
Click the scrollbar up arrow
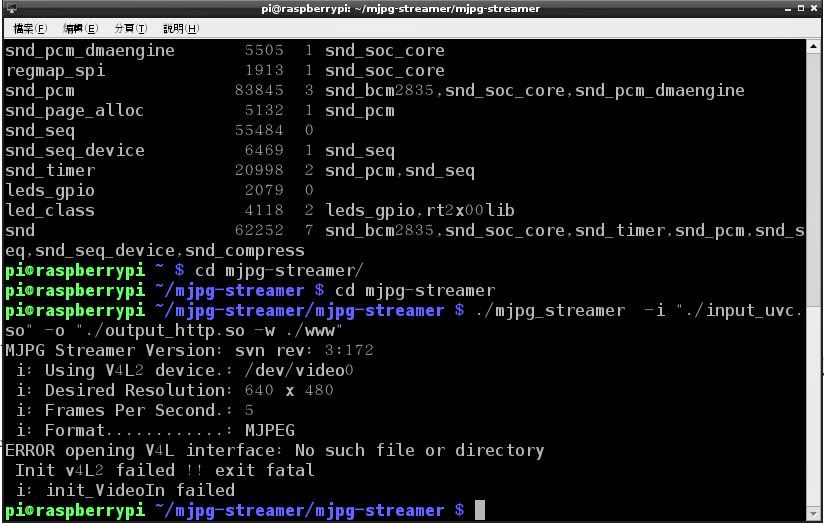coord(813,47)
